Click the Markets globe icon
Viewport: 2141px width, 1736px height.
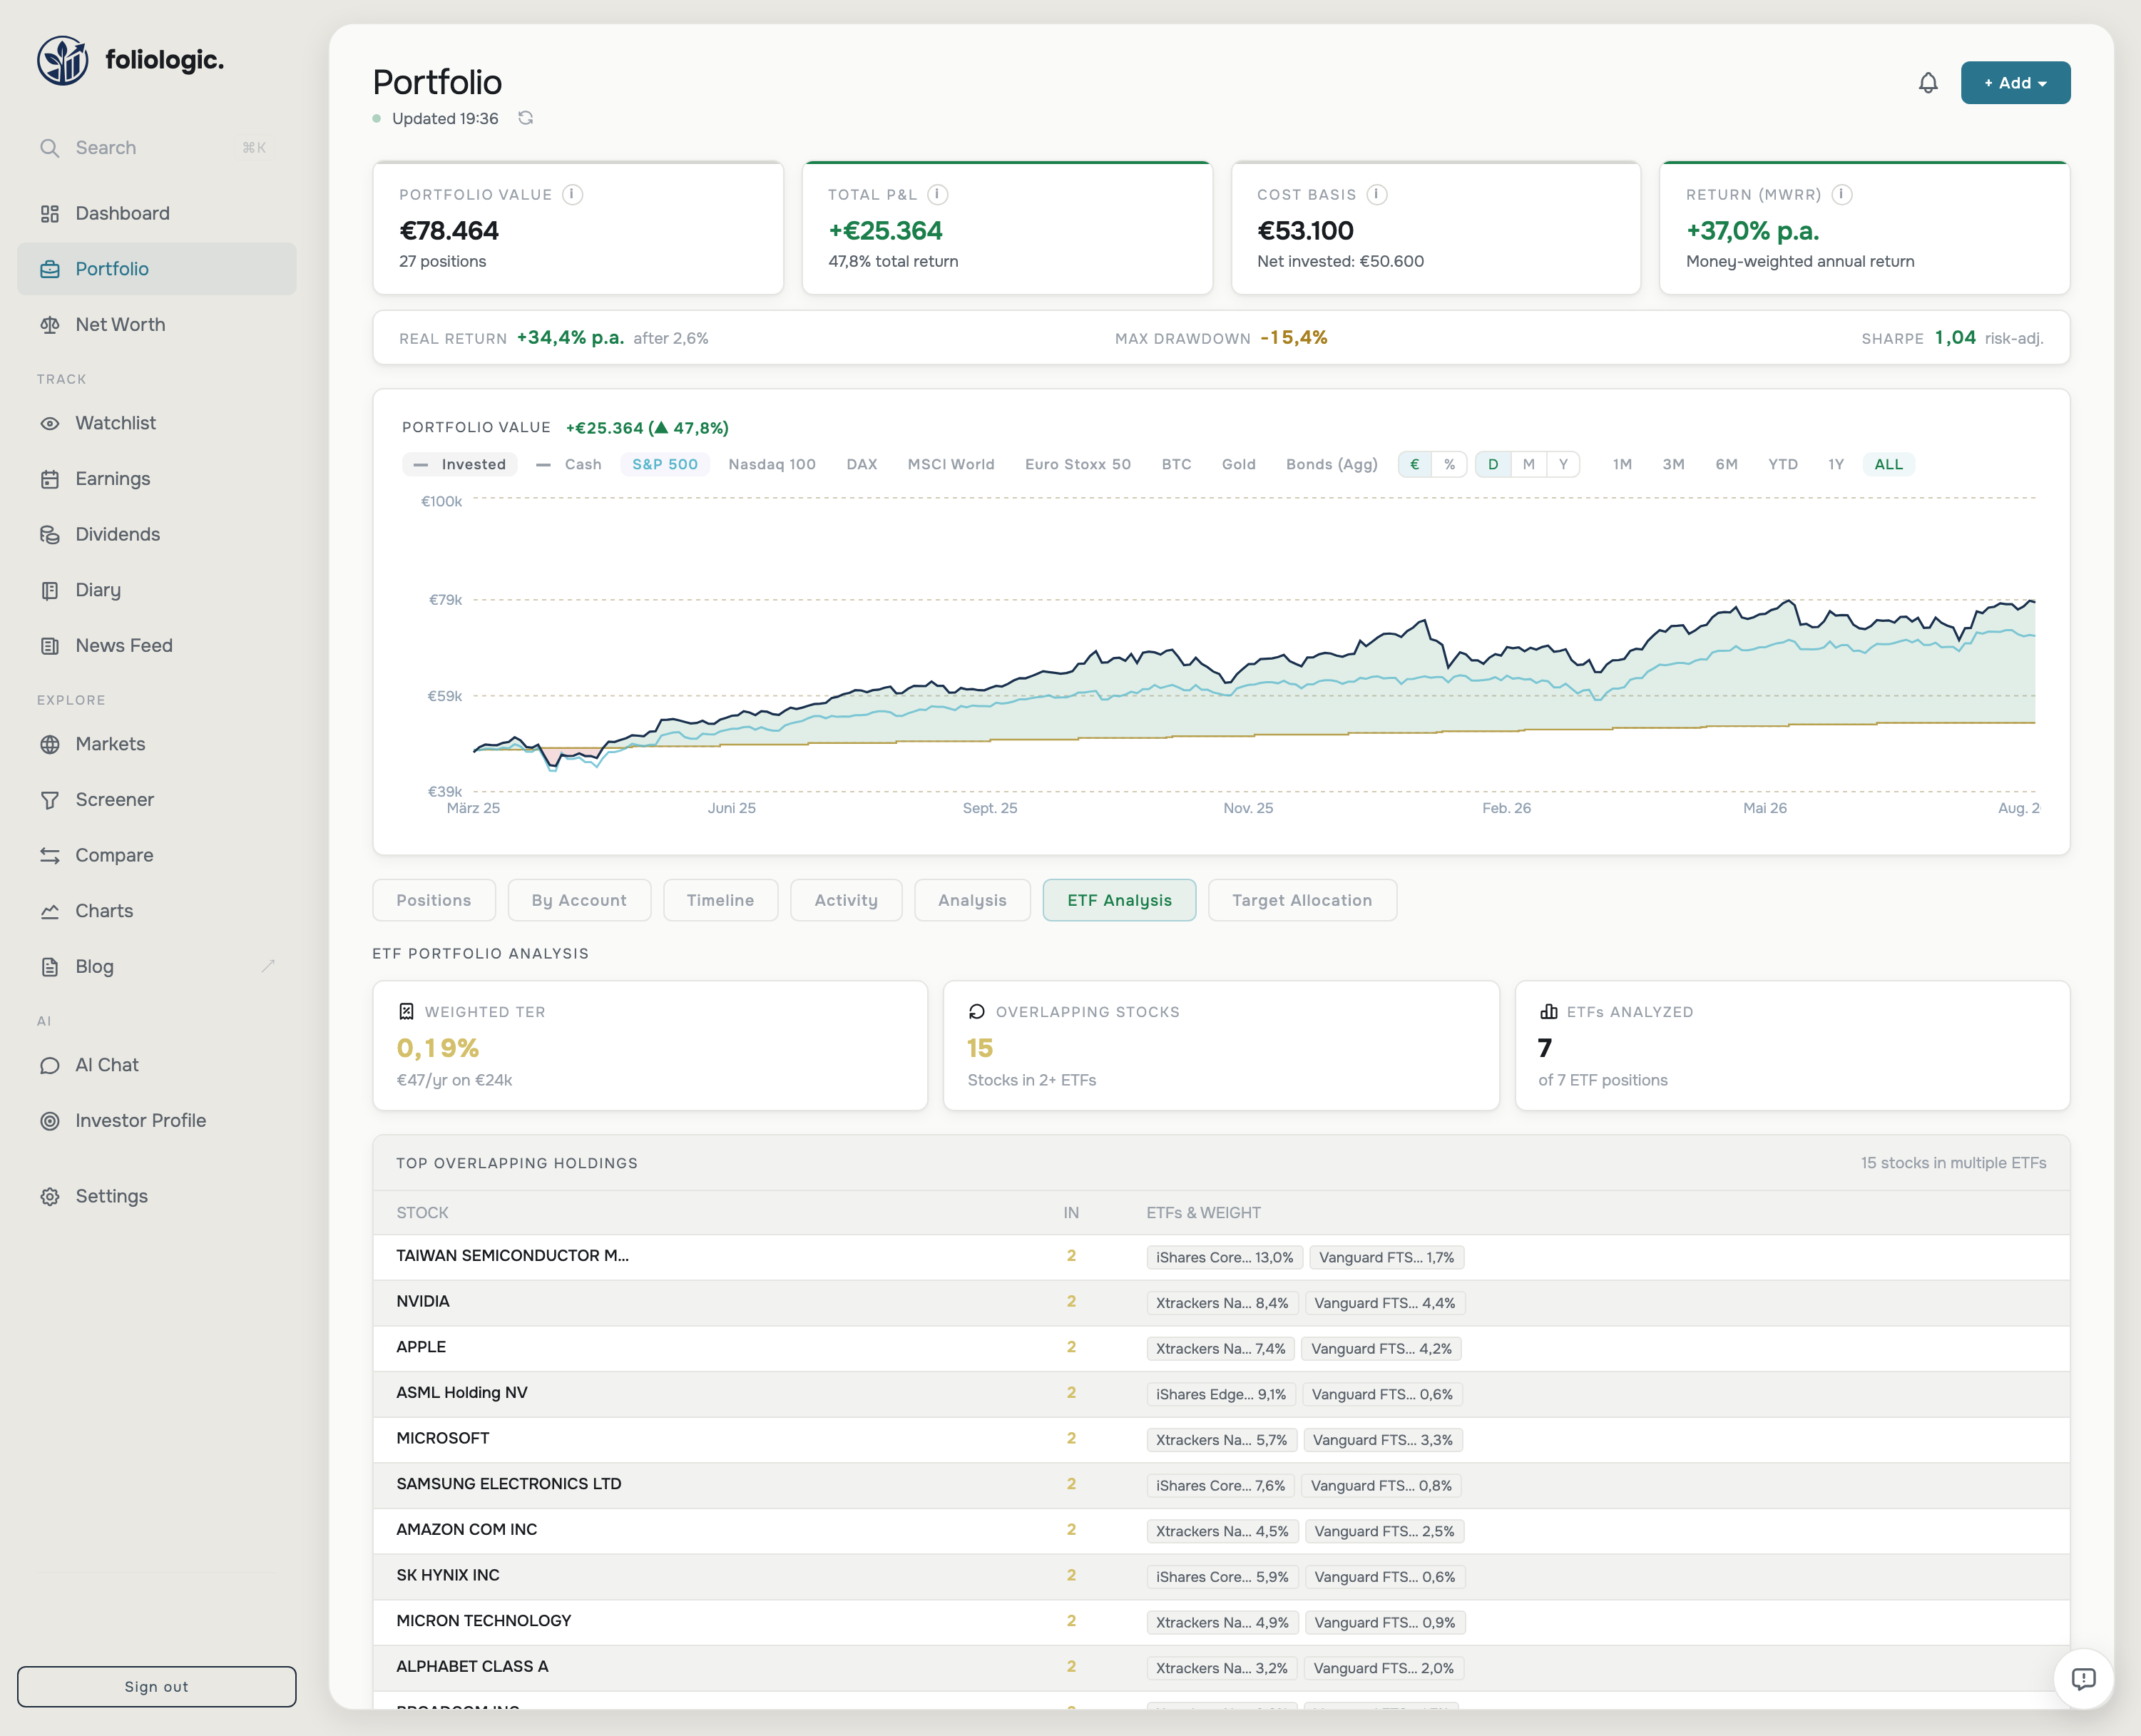pyautogui.click(x=50, y=744)
